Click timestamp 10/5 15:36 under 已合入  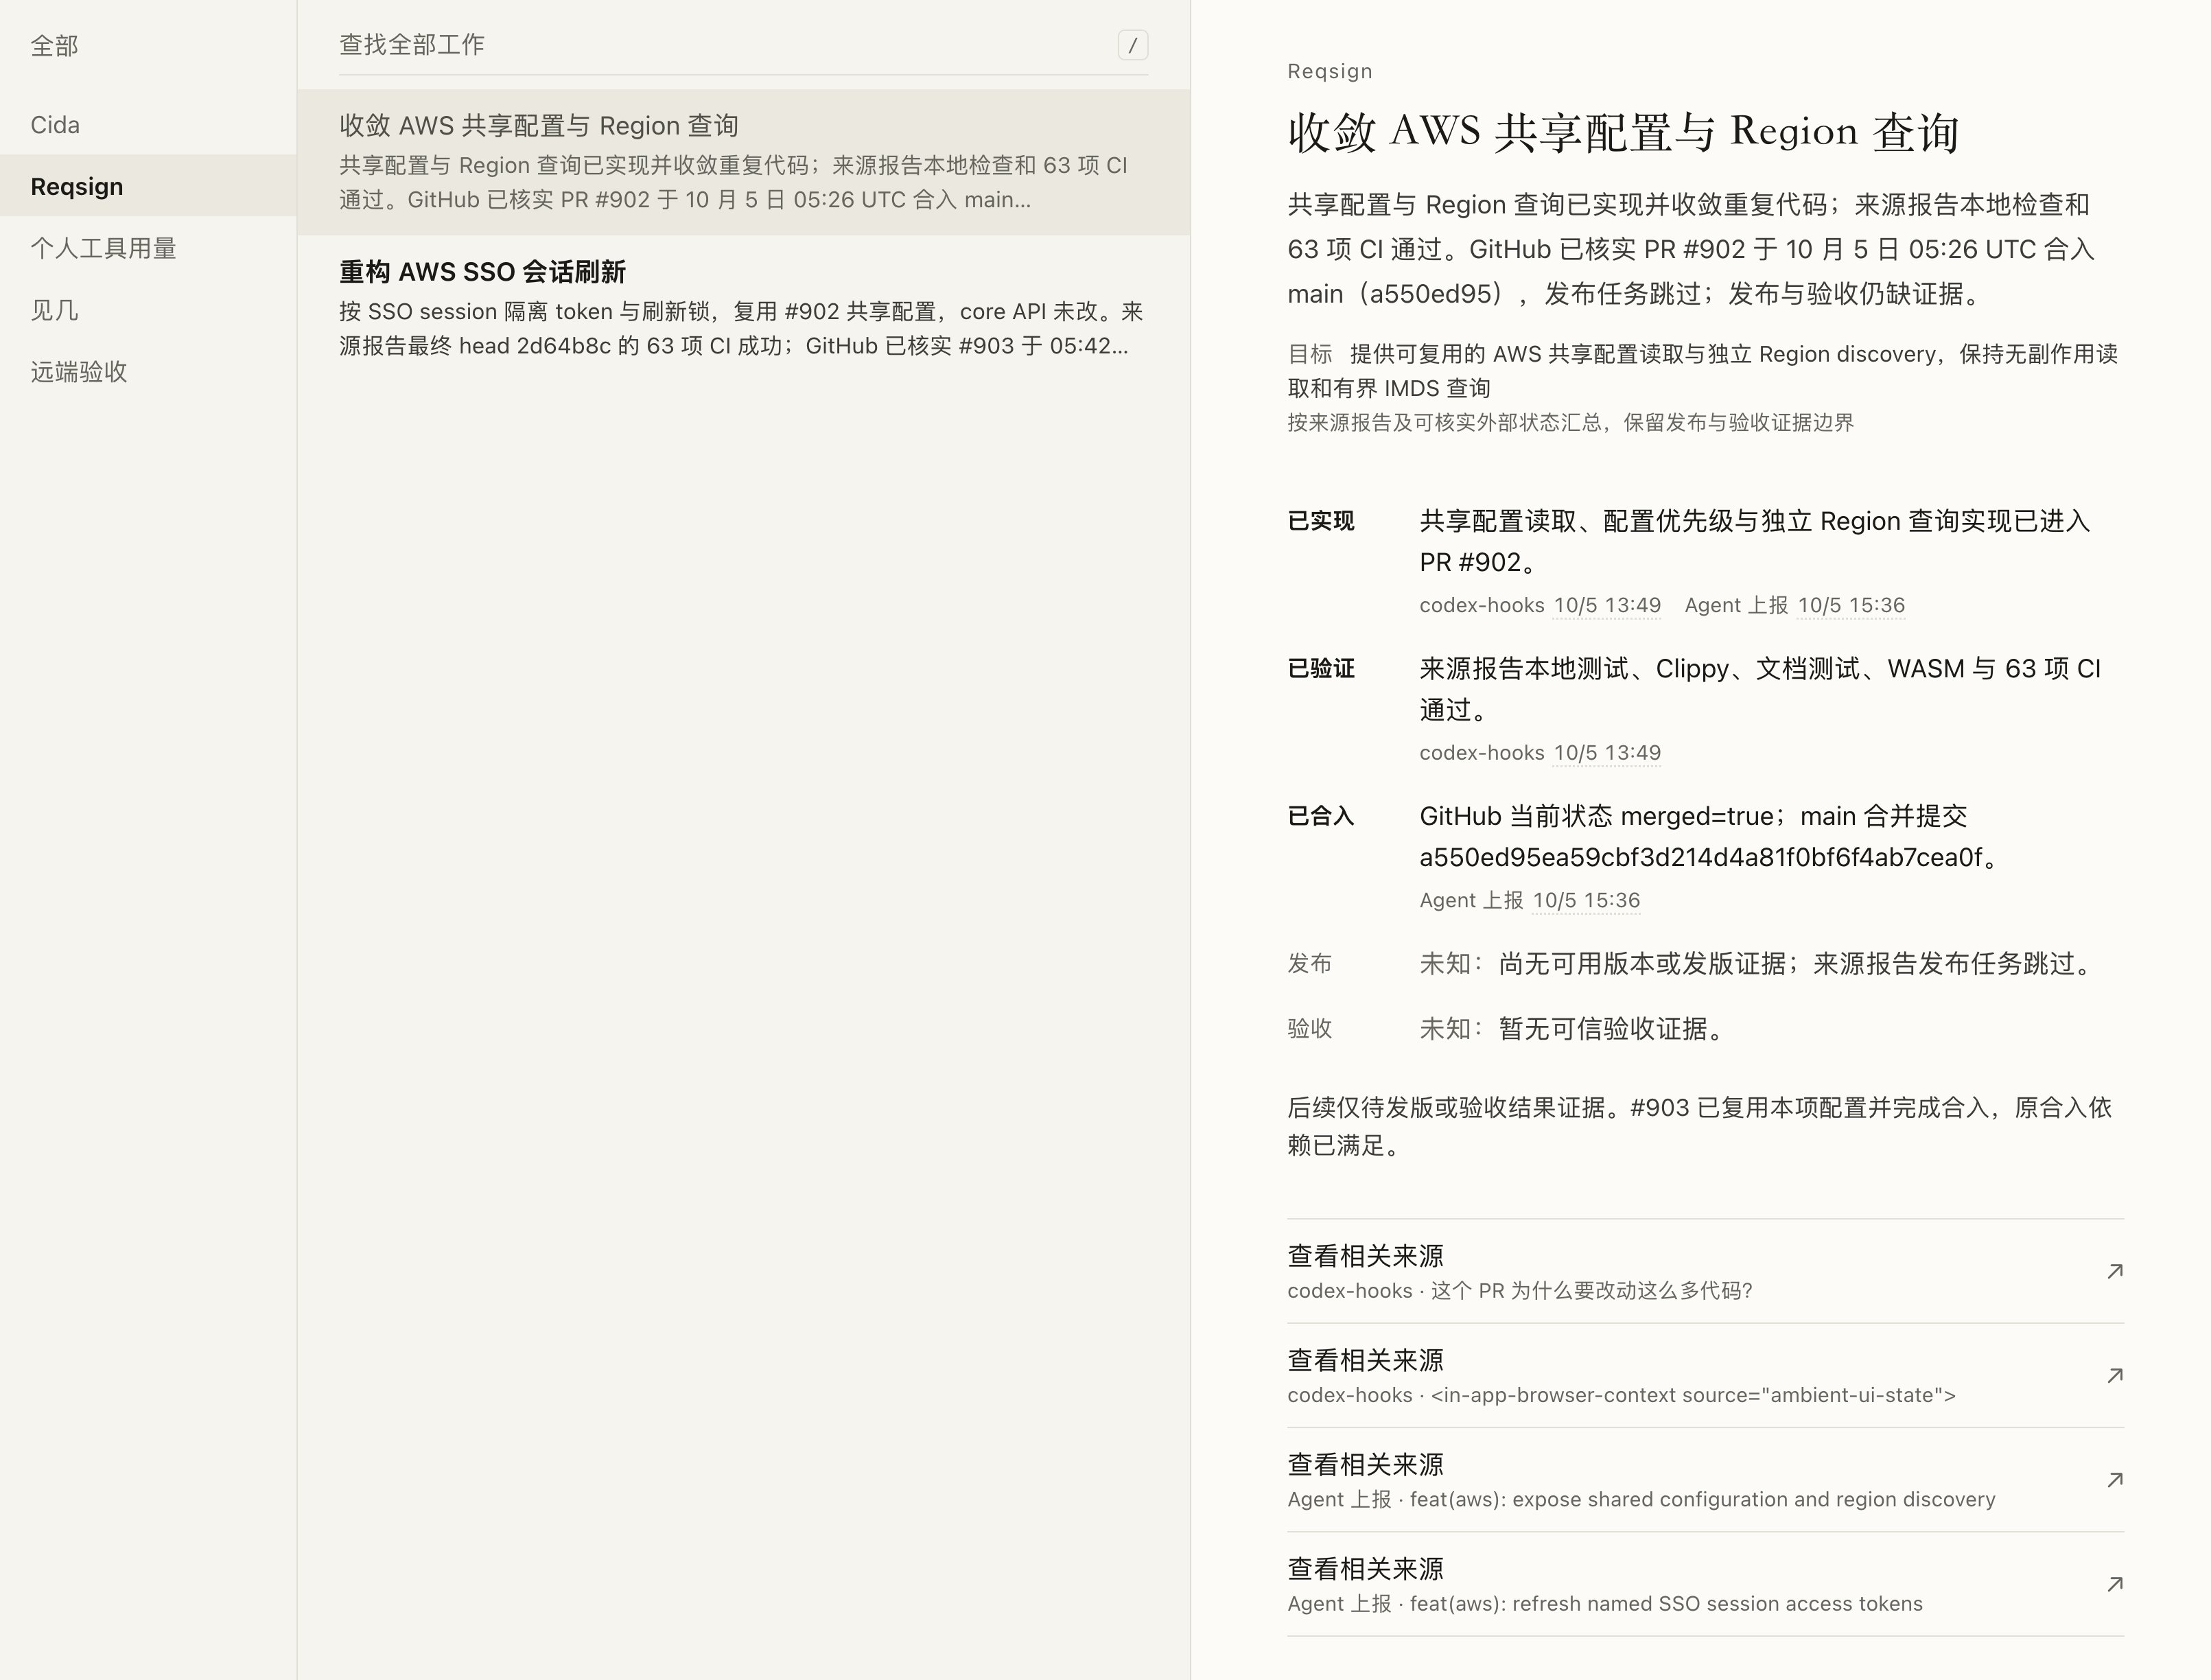[x=1586, y=900]
